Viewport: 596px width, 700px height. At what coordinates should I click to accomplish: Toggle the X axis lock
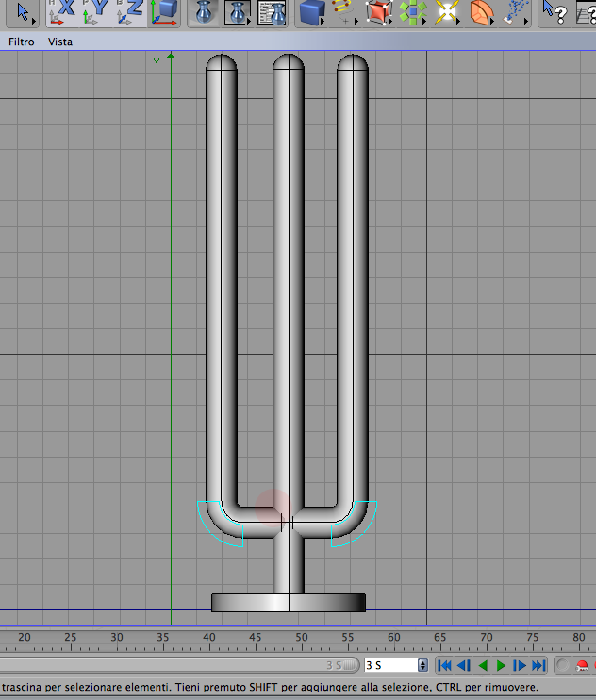(63, 12)
